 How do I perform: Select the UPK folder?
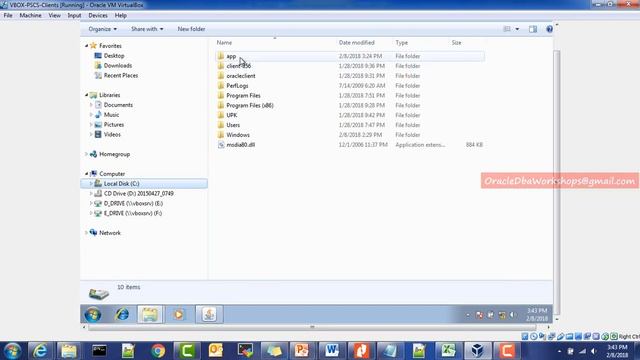(x=231, y=115)
